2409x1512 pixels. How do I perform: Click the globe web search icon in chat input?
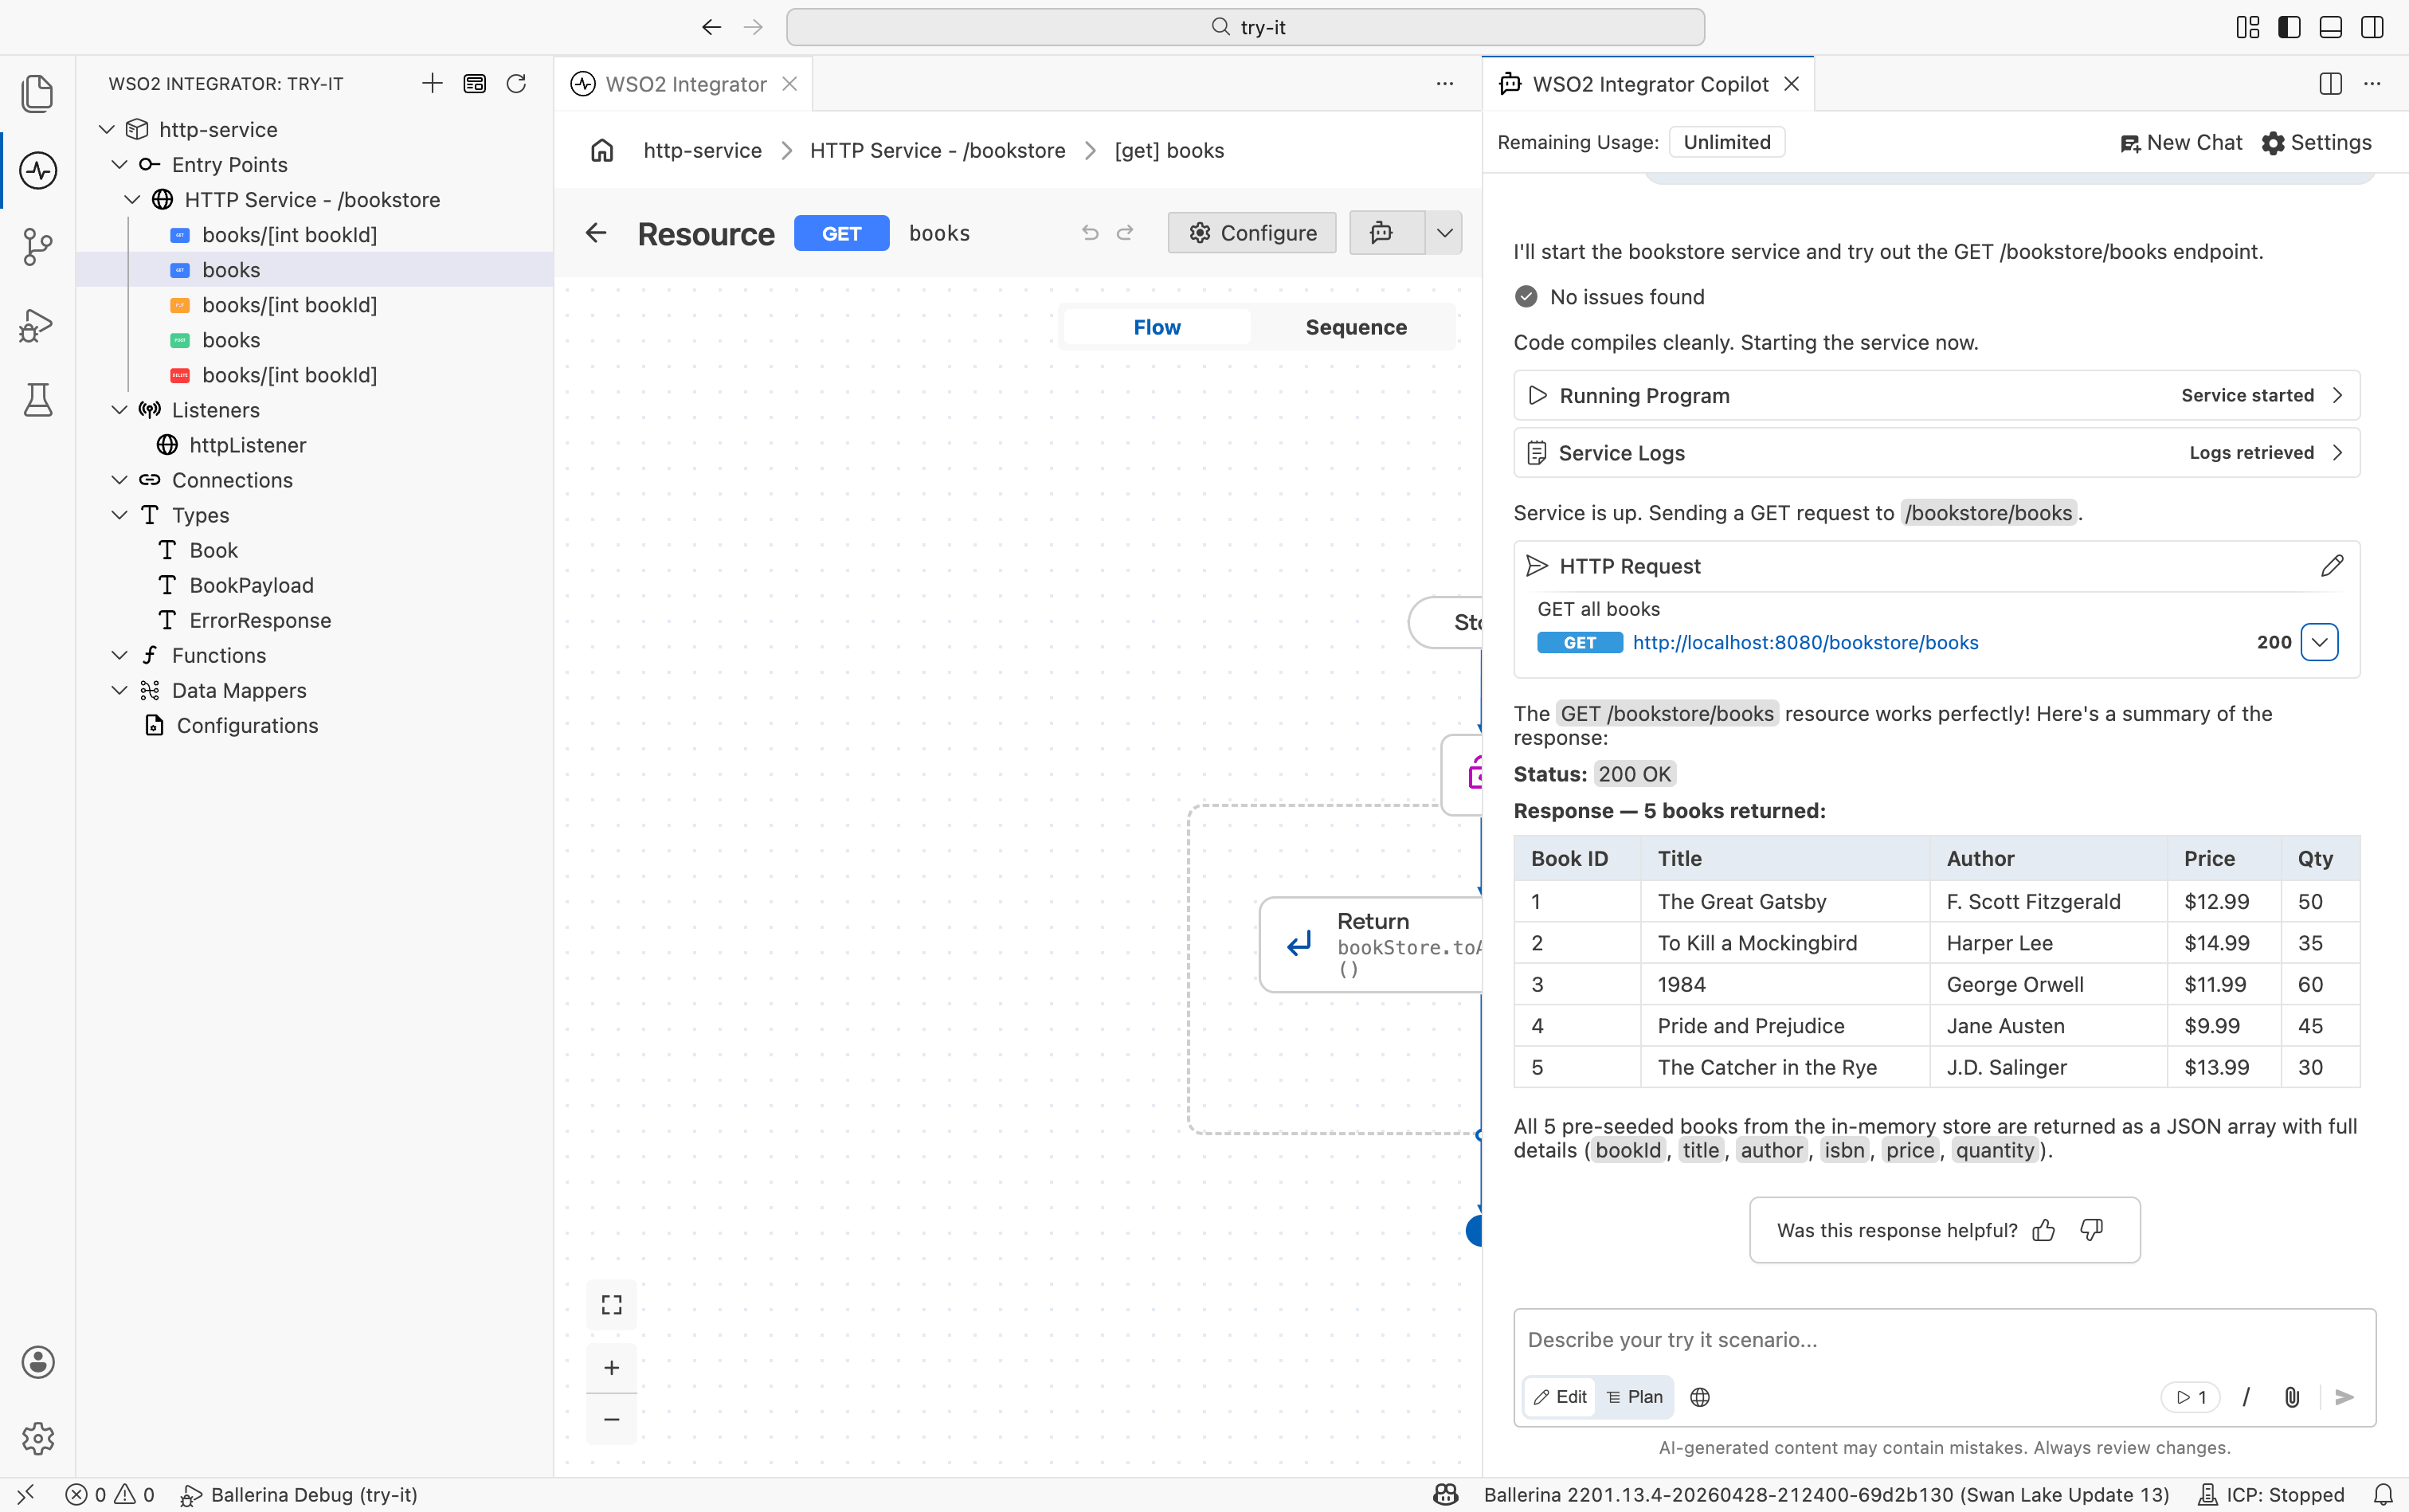coord(1700,1397)
